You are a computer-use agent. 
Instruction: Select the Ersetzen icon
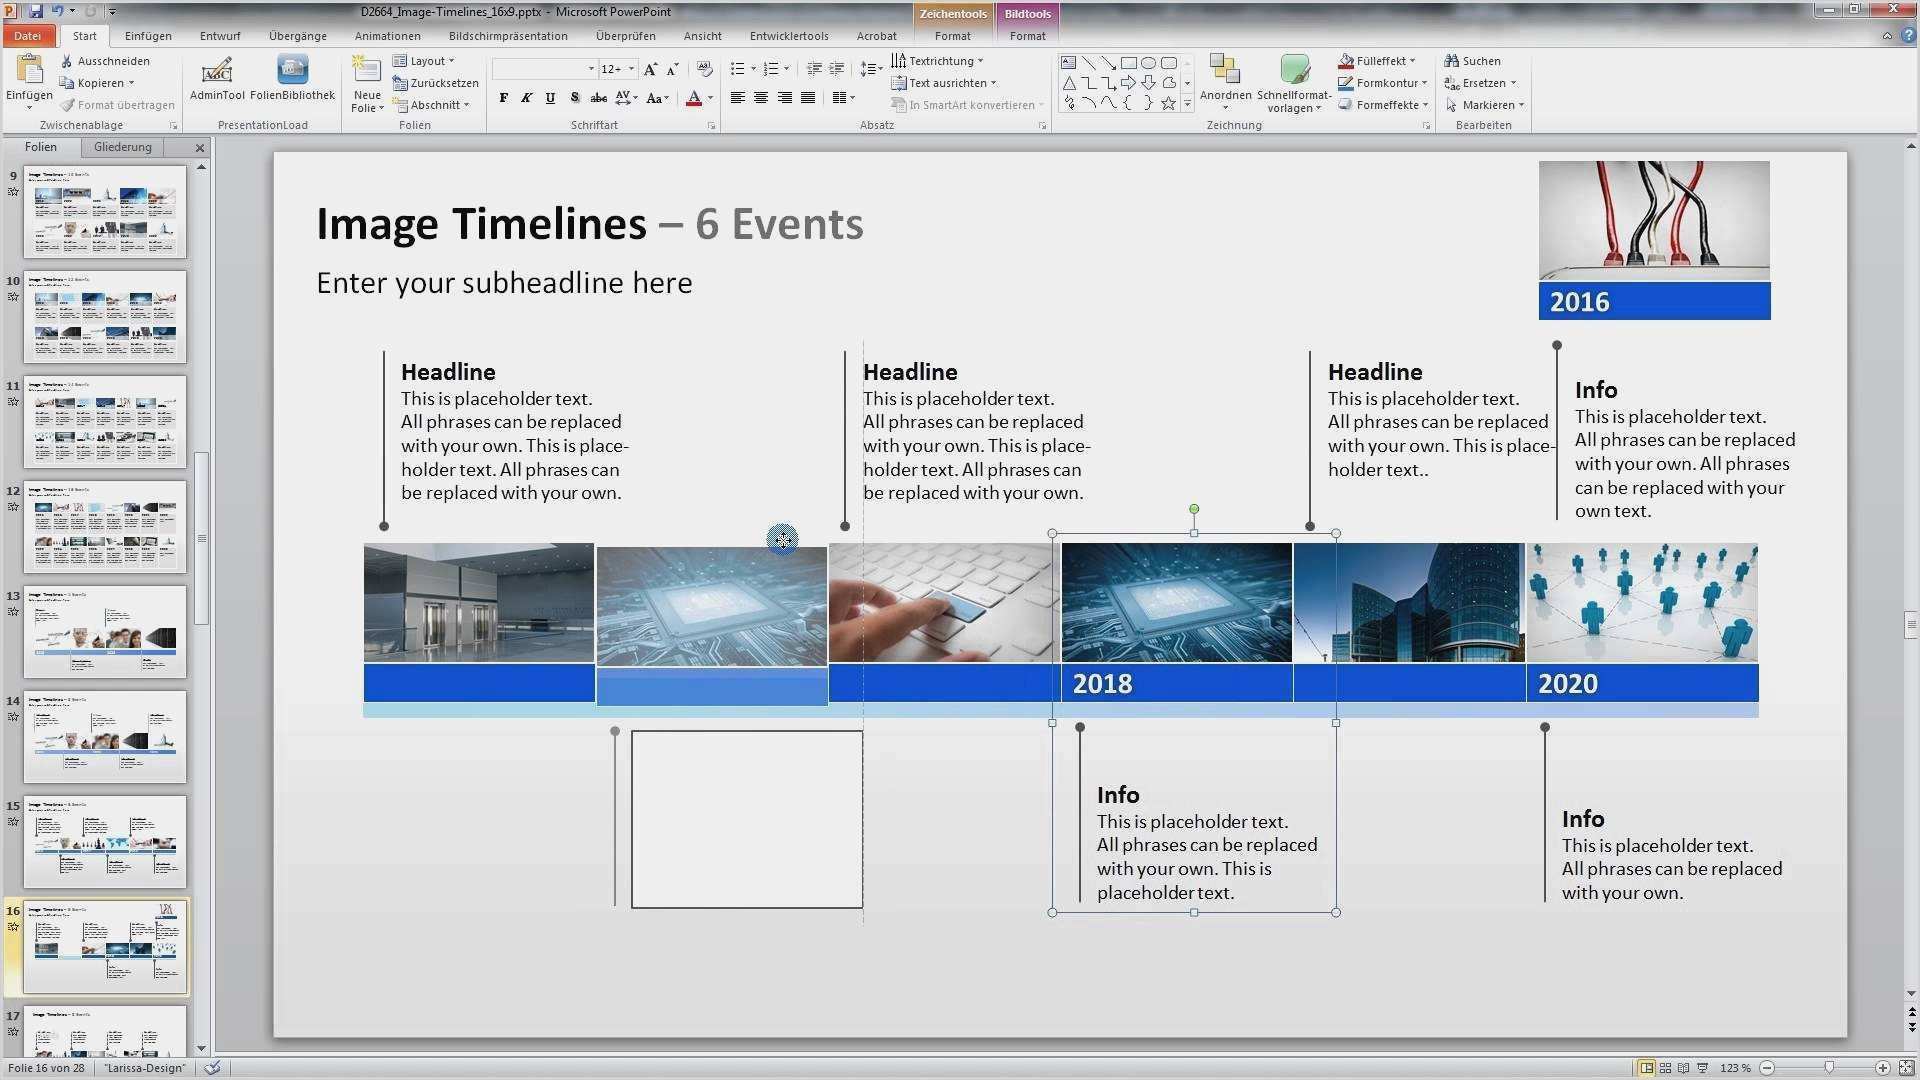[x=1477, y=83]
